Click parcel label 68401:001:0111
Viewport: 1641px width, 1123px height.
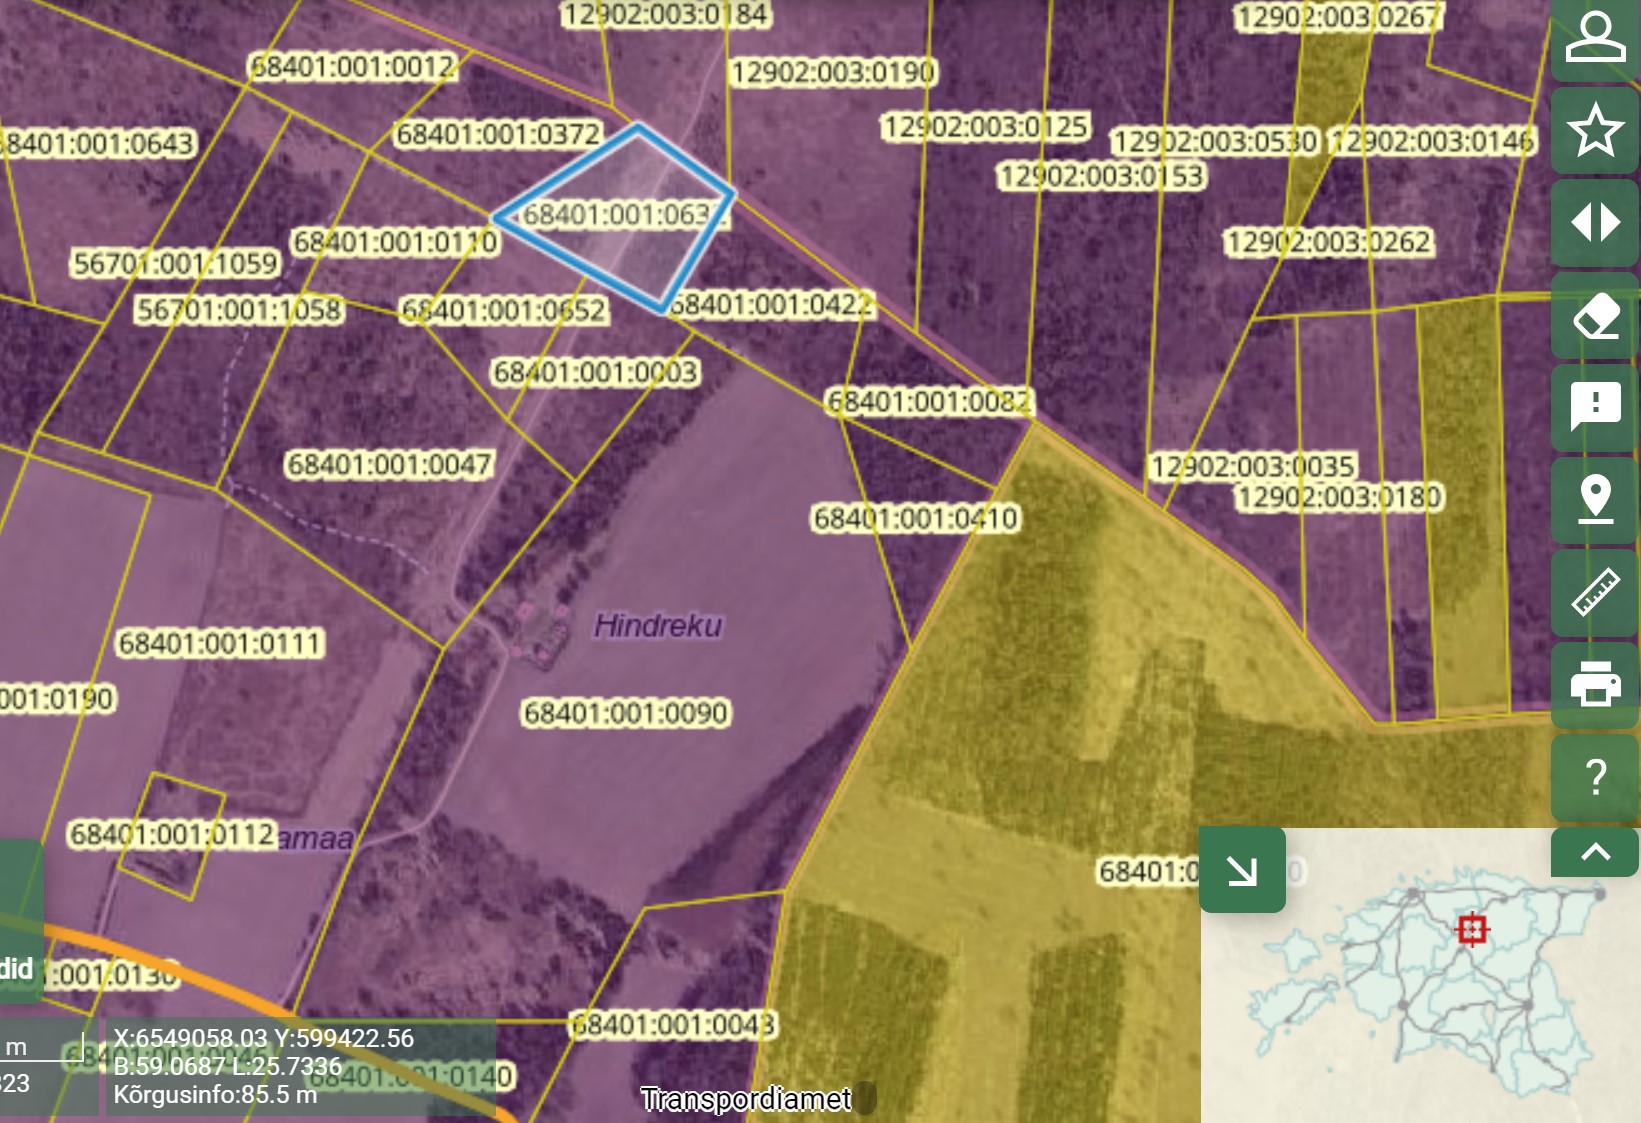tap(220, 643)
